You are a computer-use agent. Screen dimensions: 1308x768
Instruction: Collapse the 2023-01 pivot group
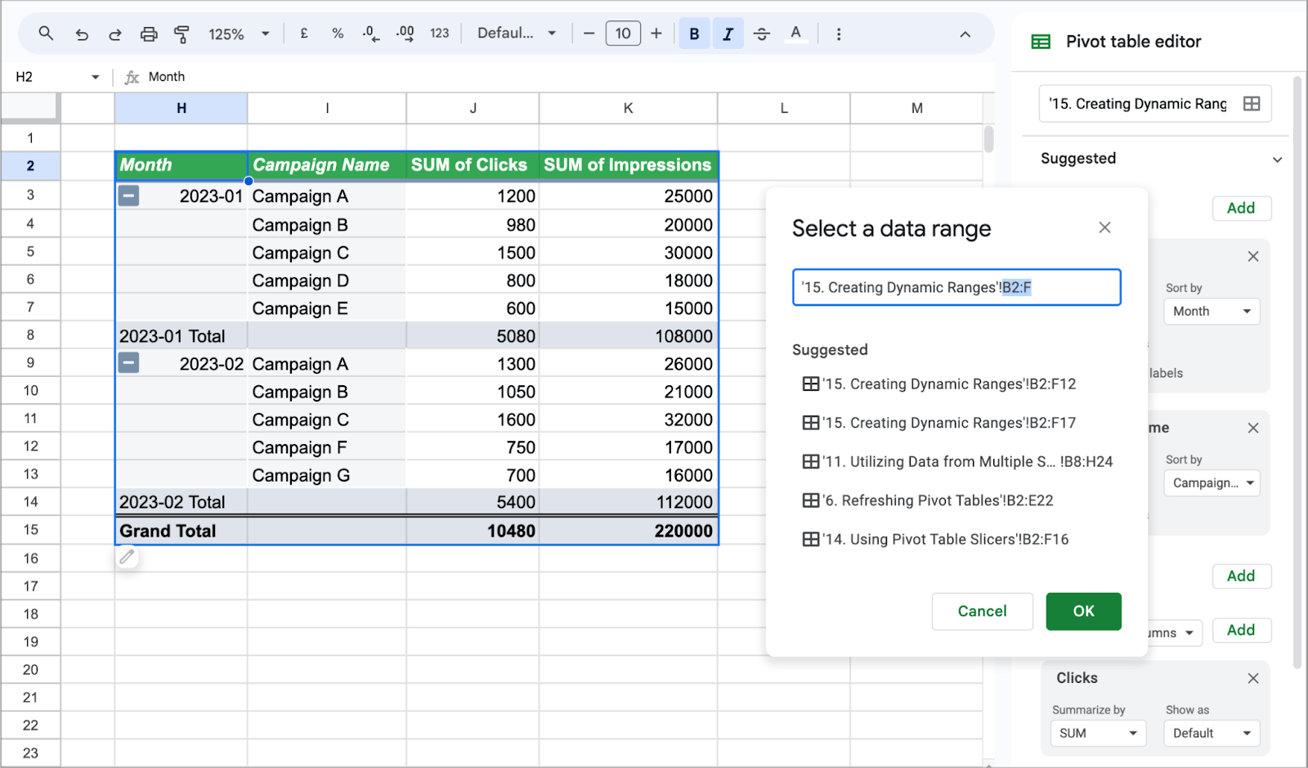coord(129,196)
